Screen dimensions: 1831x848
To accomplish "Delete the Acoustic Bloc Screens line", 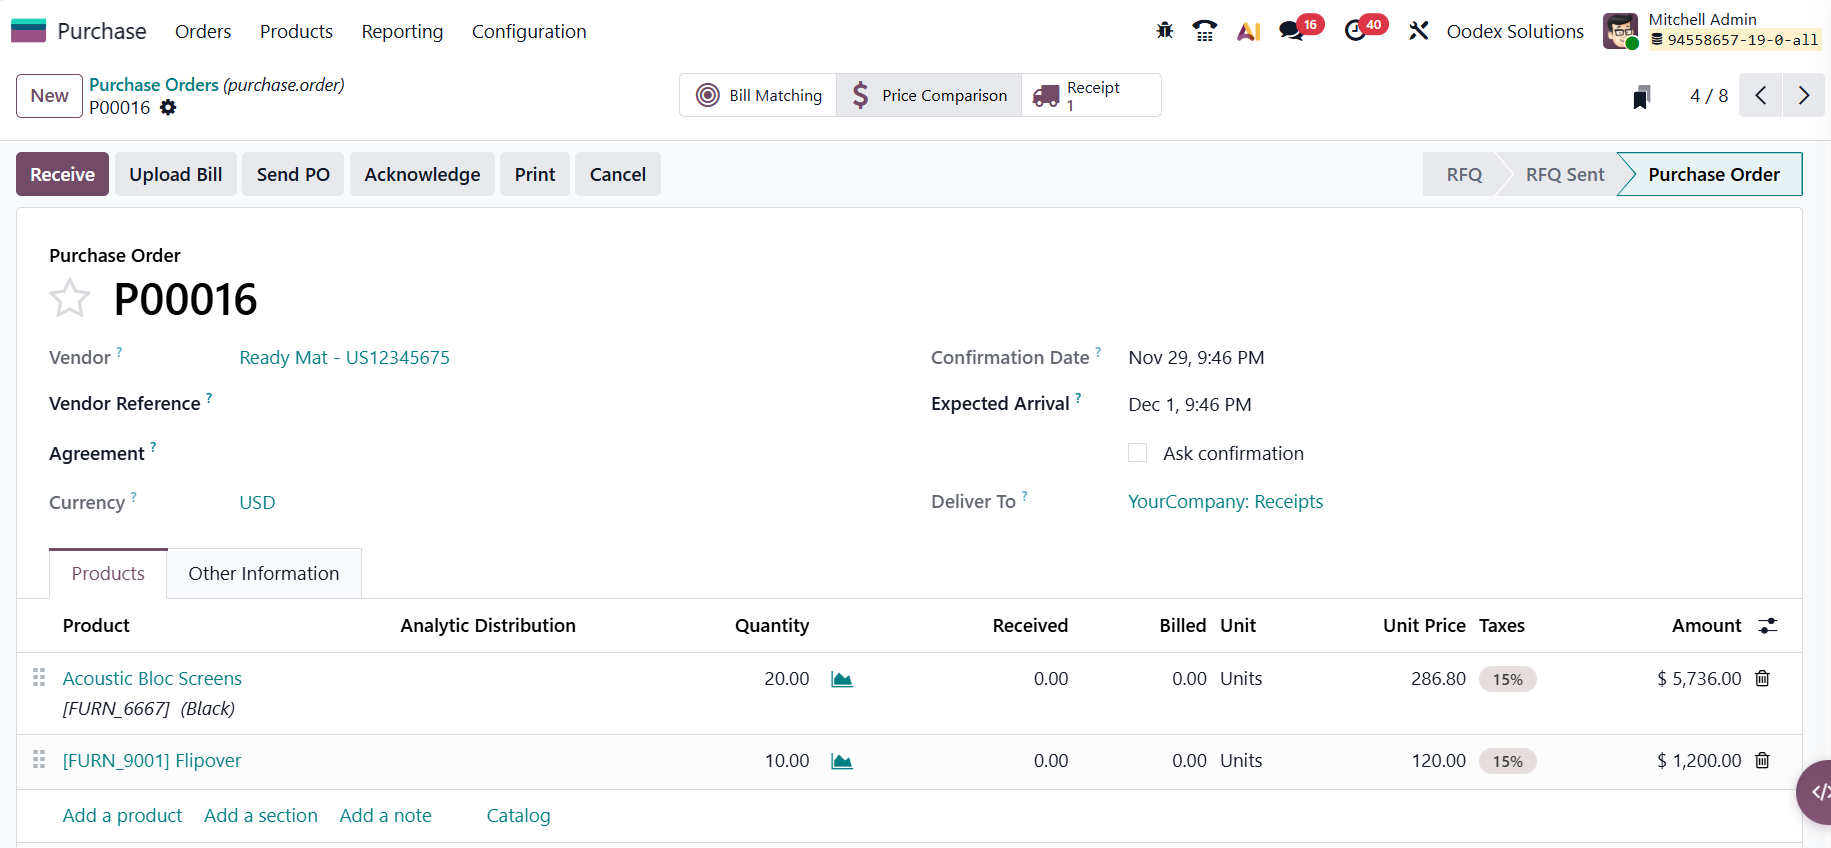I will (x=1762, y=678).
